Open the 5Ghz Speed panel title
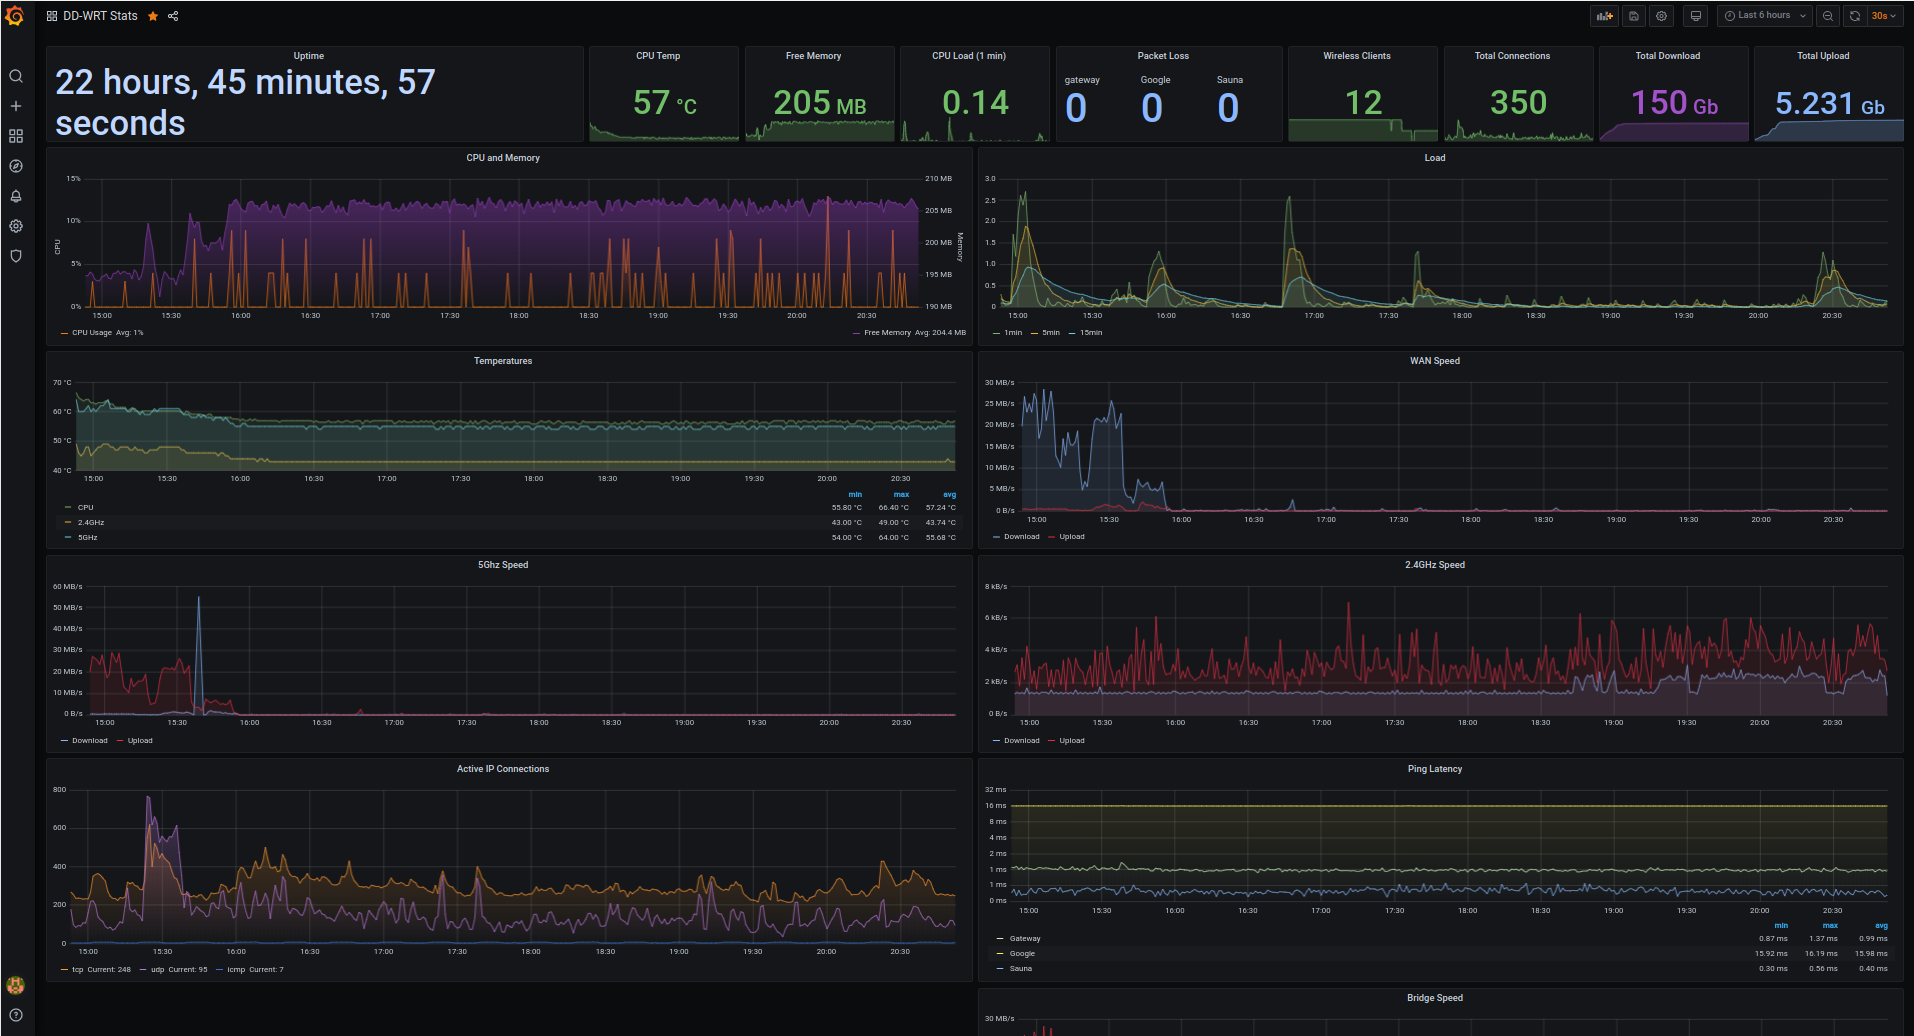 pos(503,565)
